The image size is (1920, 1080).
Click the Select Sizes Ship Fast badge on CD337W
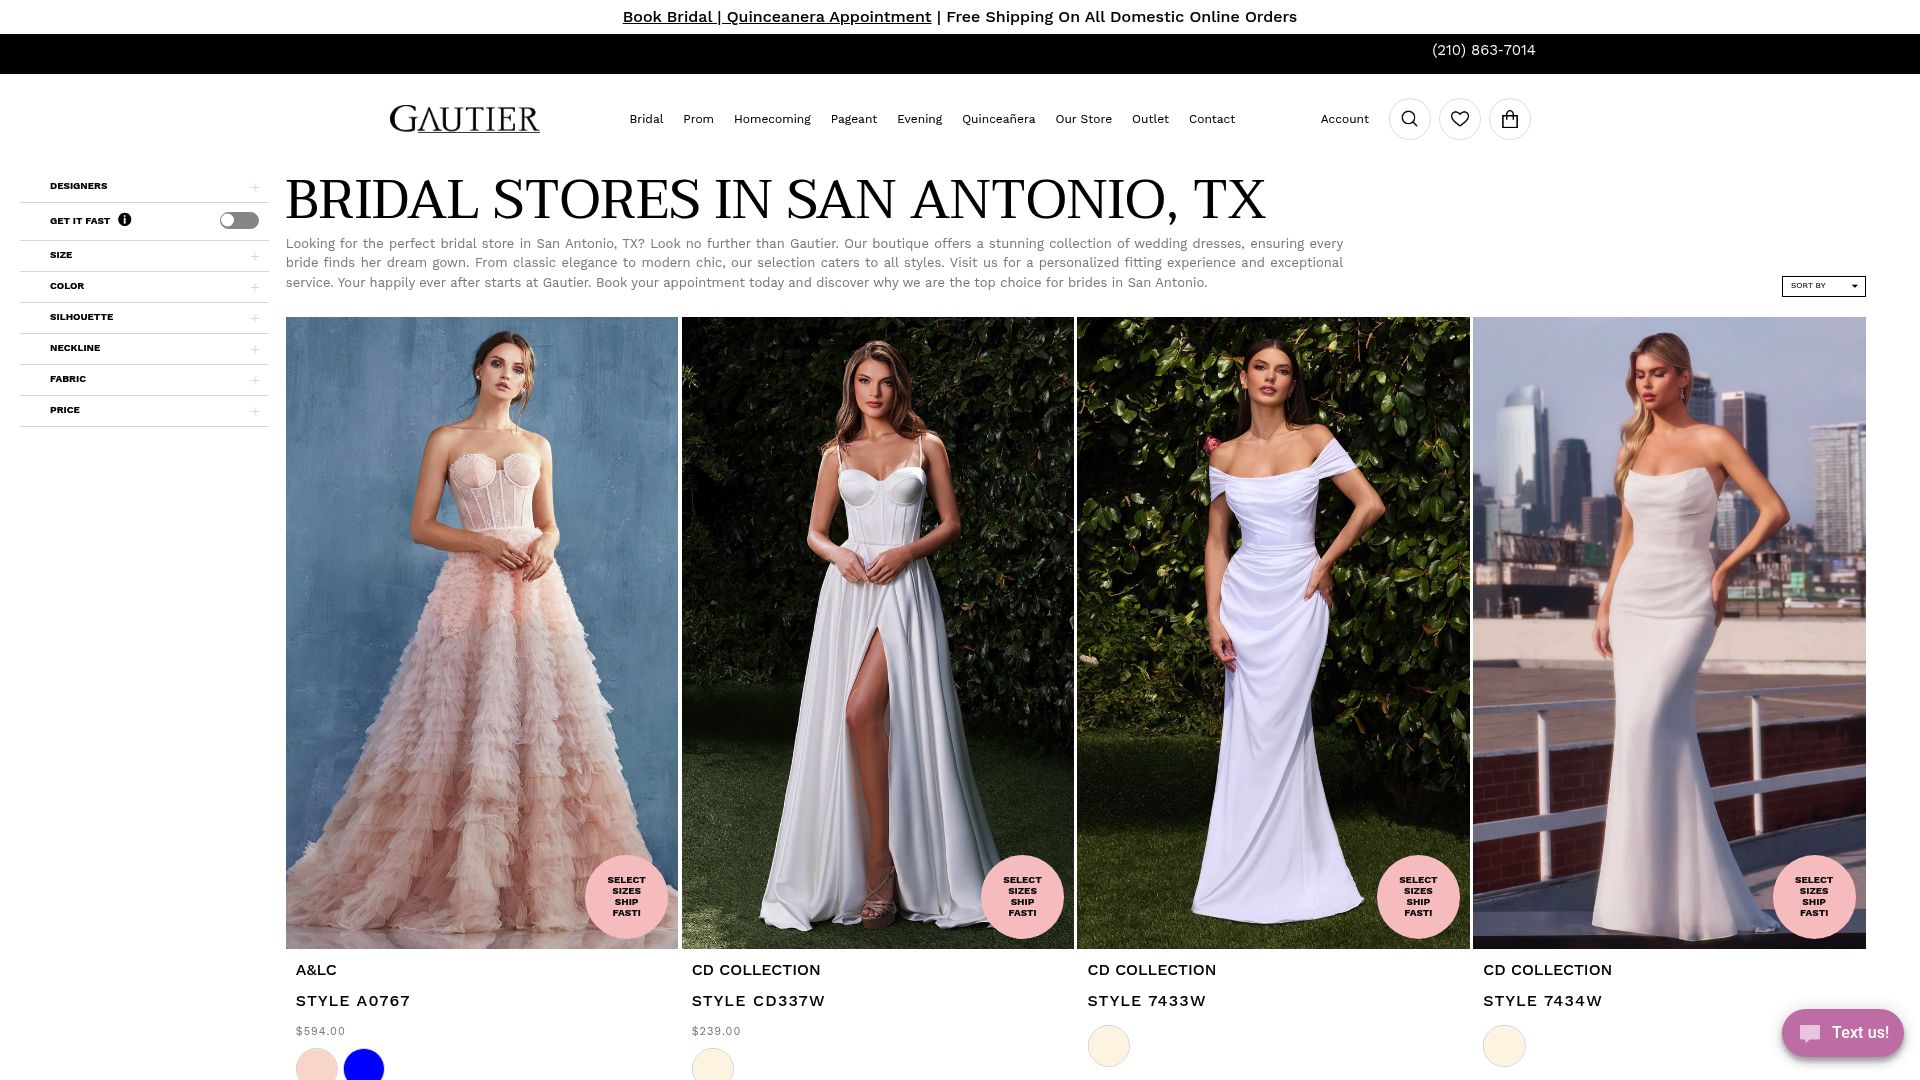click(1022, 897)
